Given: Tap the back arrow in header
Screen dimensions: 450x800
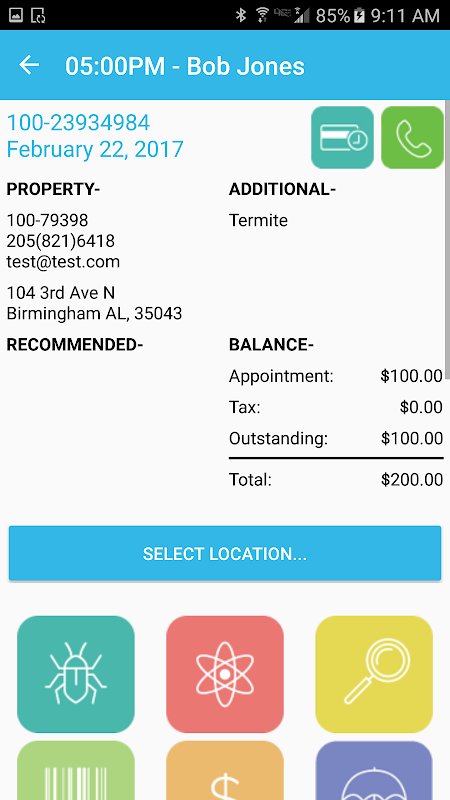Looking at the screenshot, I should 29,65.
